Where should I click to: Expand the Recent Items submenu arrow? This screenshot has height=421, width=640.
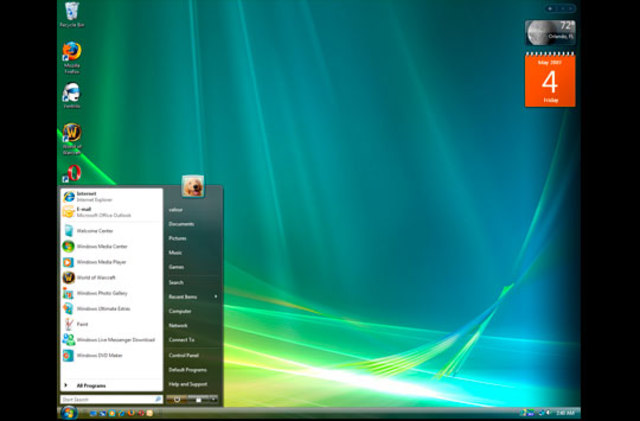click(216, 296)
